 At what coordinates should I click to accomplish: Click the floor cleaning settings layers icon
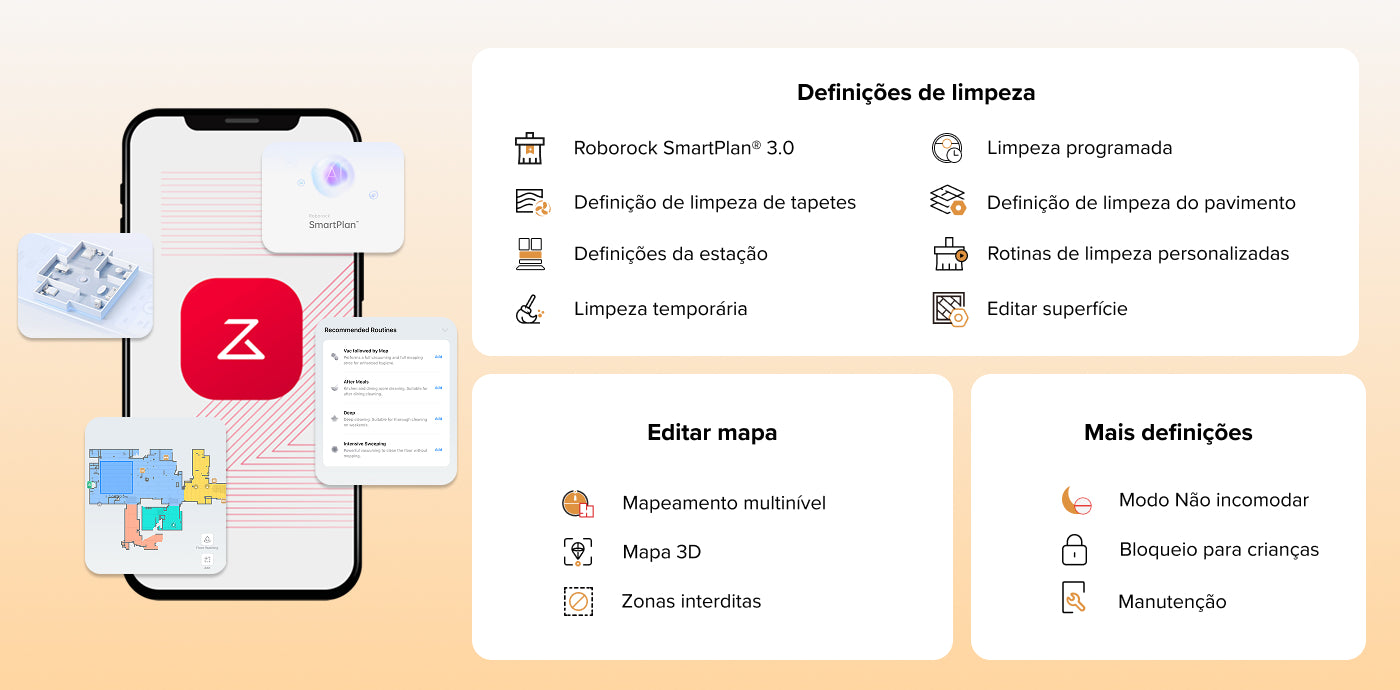(x=947, y=201)
